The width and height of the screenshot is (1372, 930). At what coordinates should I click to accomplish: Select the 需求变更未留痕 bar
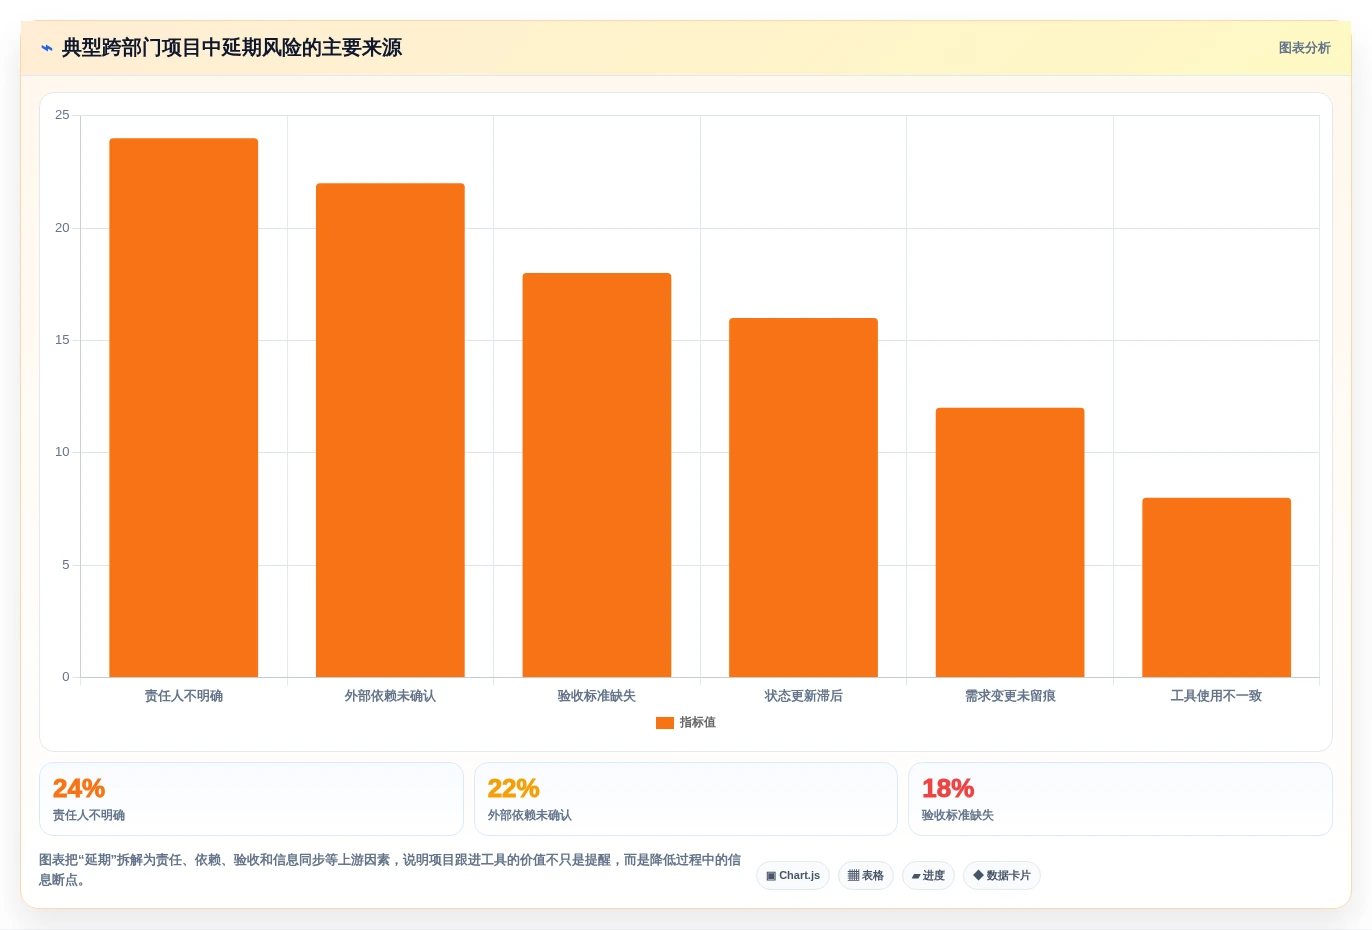click(x=1010, y=542)
